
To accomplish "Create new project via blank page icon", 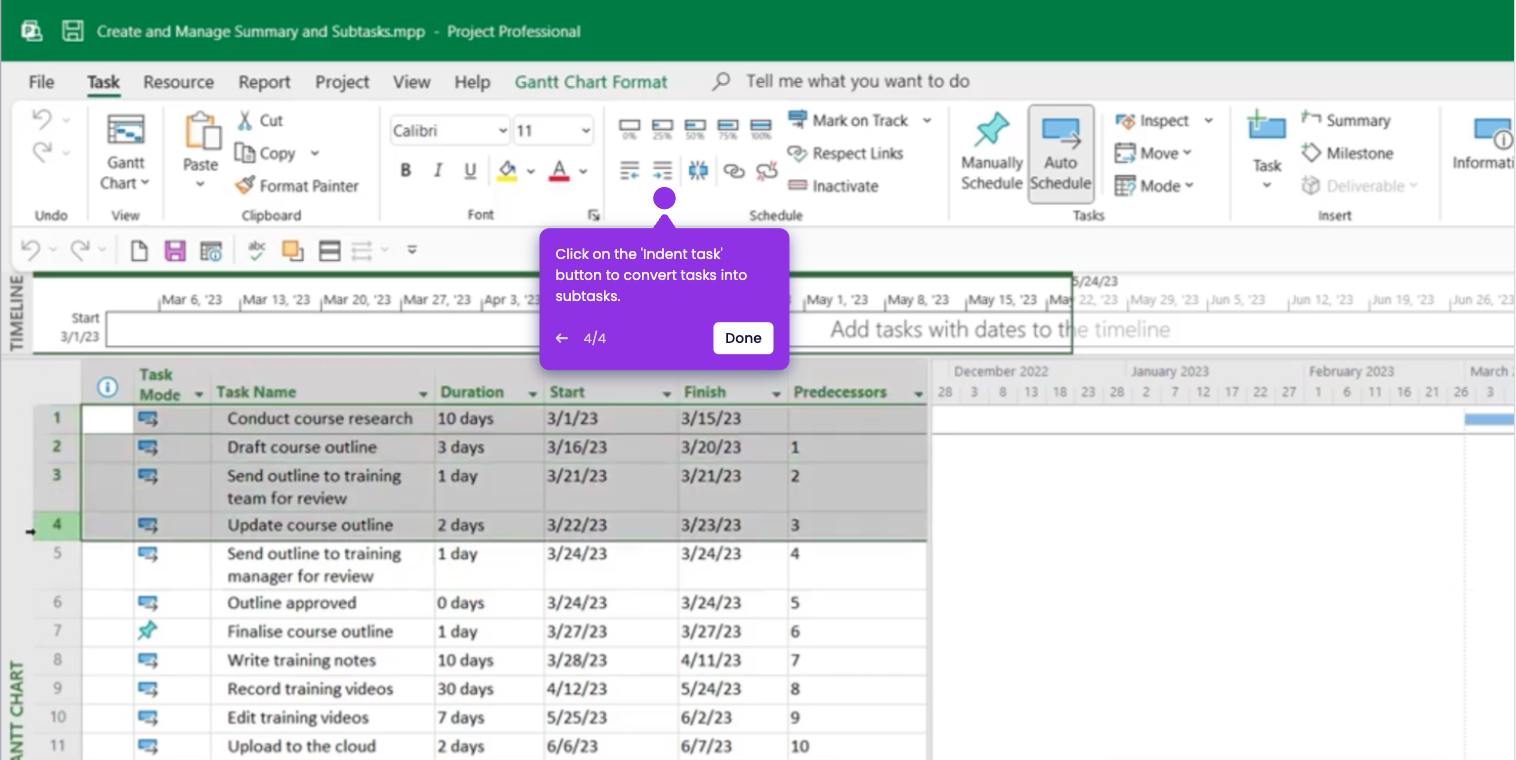I will click(x=139, y=251).
